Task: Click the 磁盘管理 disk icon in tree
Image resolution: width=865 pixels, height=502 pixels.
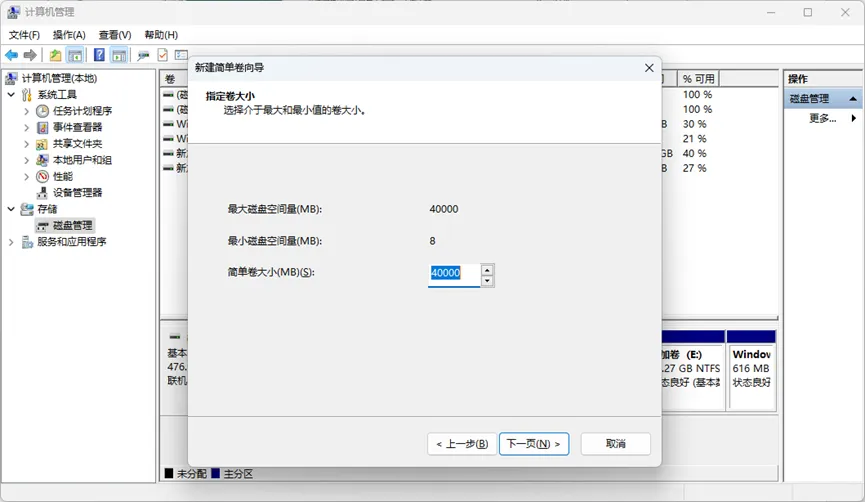Action: click(x=42, y=226)
